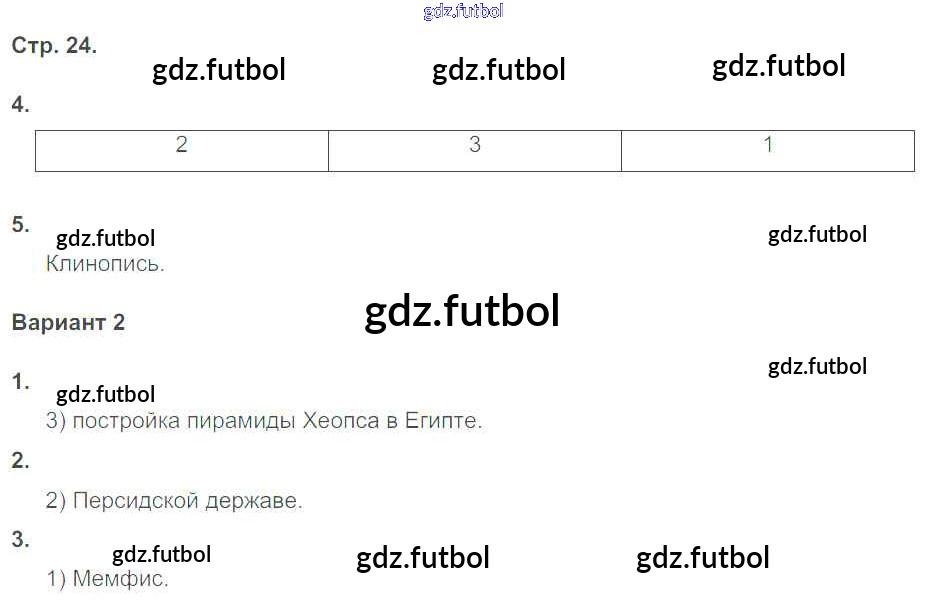Click gdz.futbol watermark right of "Стр. 24."
This screenshot has width=926, height=605.
pos(219,70)
